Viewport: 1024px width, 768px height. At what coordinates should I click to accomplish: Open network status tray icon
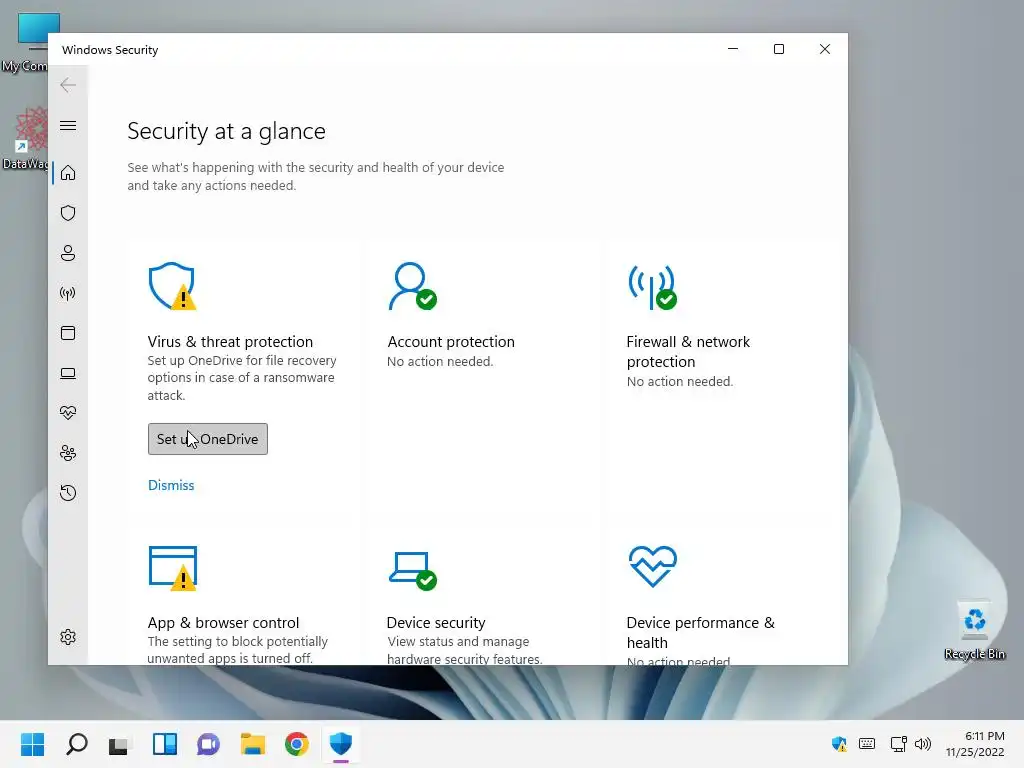[899, 744]
